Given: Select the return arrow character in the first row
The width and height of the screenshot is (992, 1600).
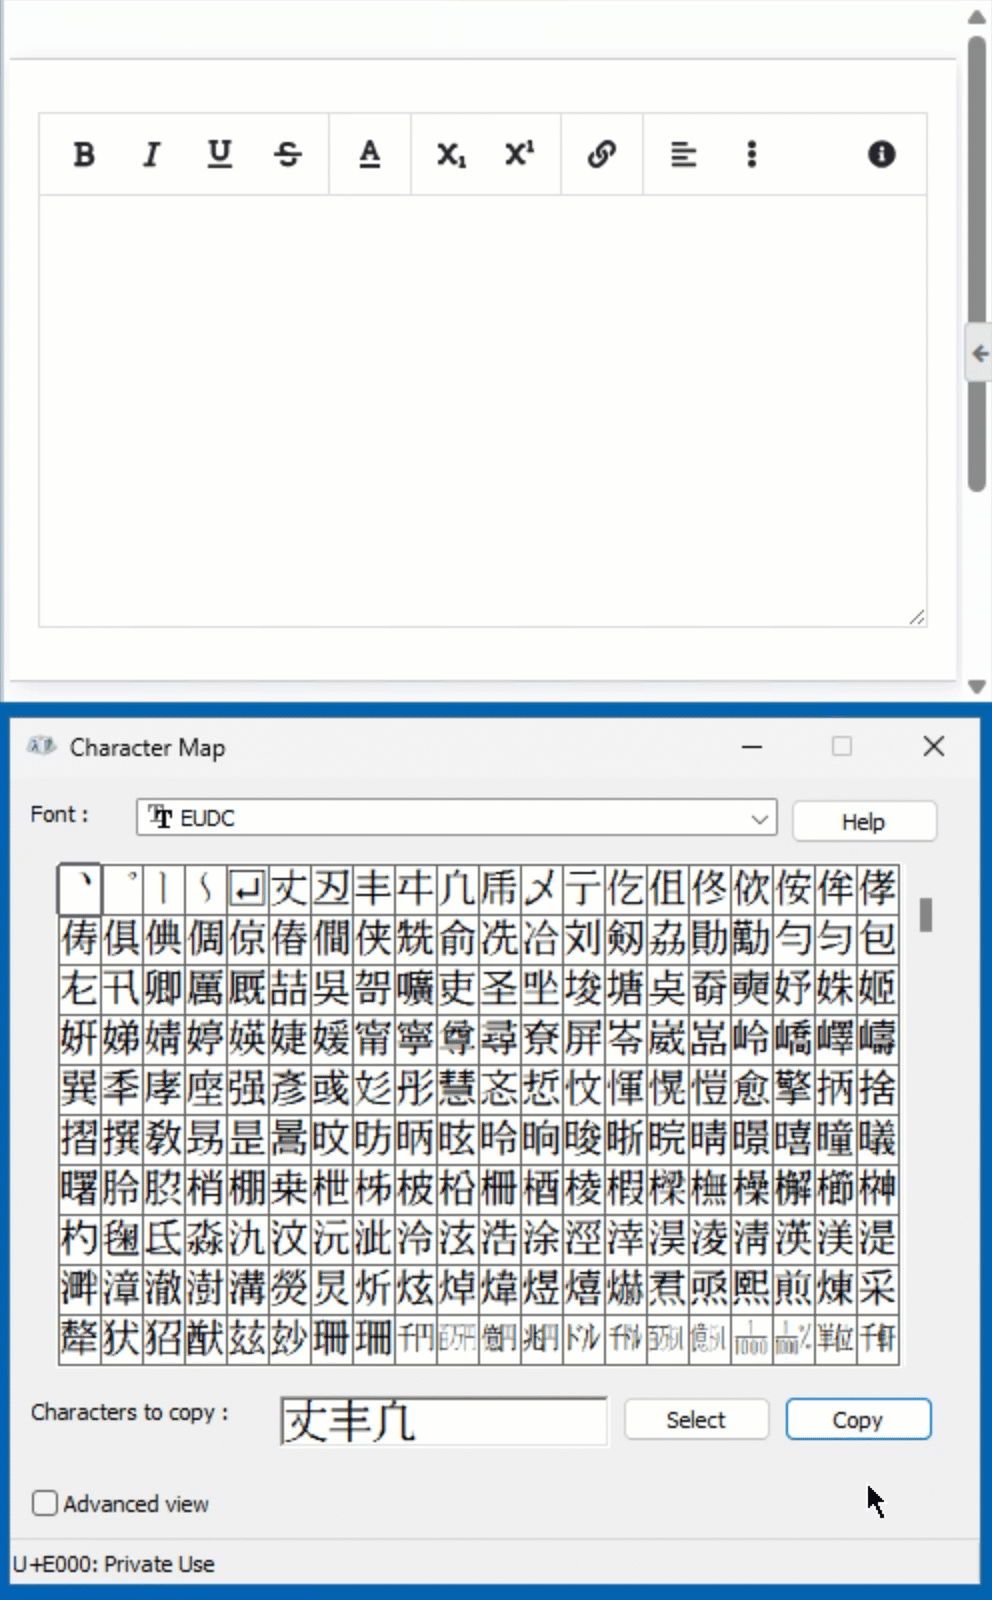Looking at the screenshot, I should pos(247,889).
